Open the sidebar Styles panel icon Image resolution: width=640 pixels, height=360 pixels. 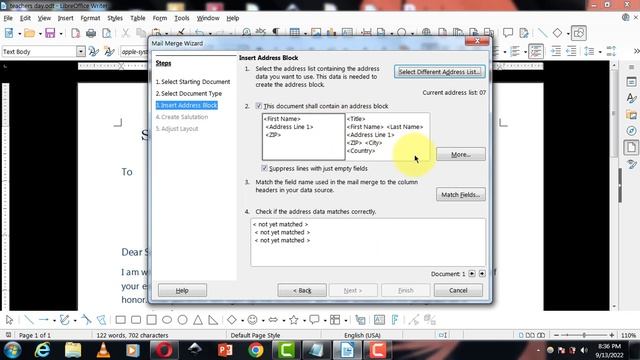(631, 98)
